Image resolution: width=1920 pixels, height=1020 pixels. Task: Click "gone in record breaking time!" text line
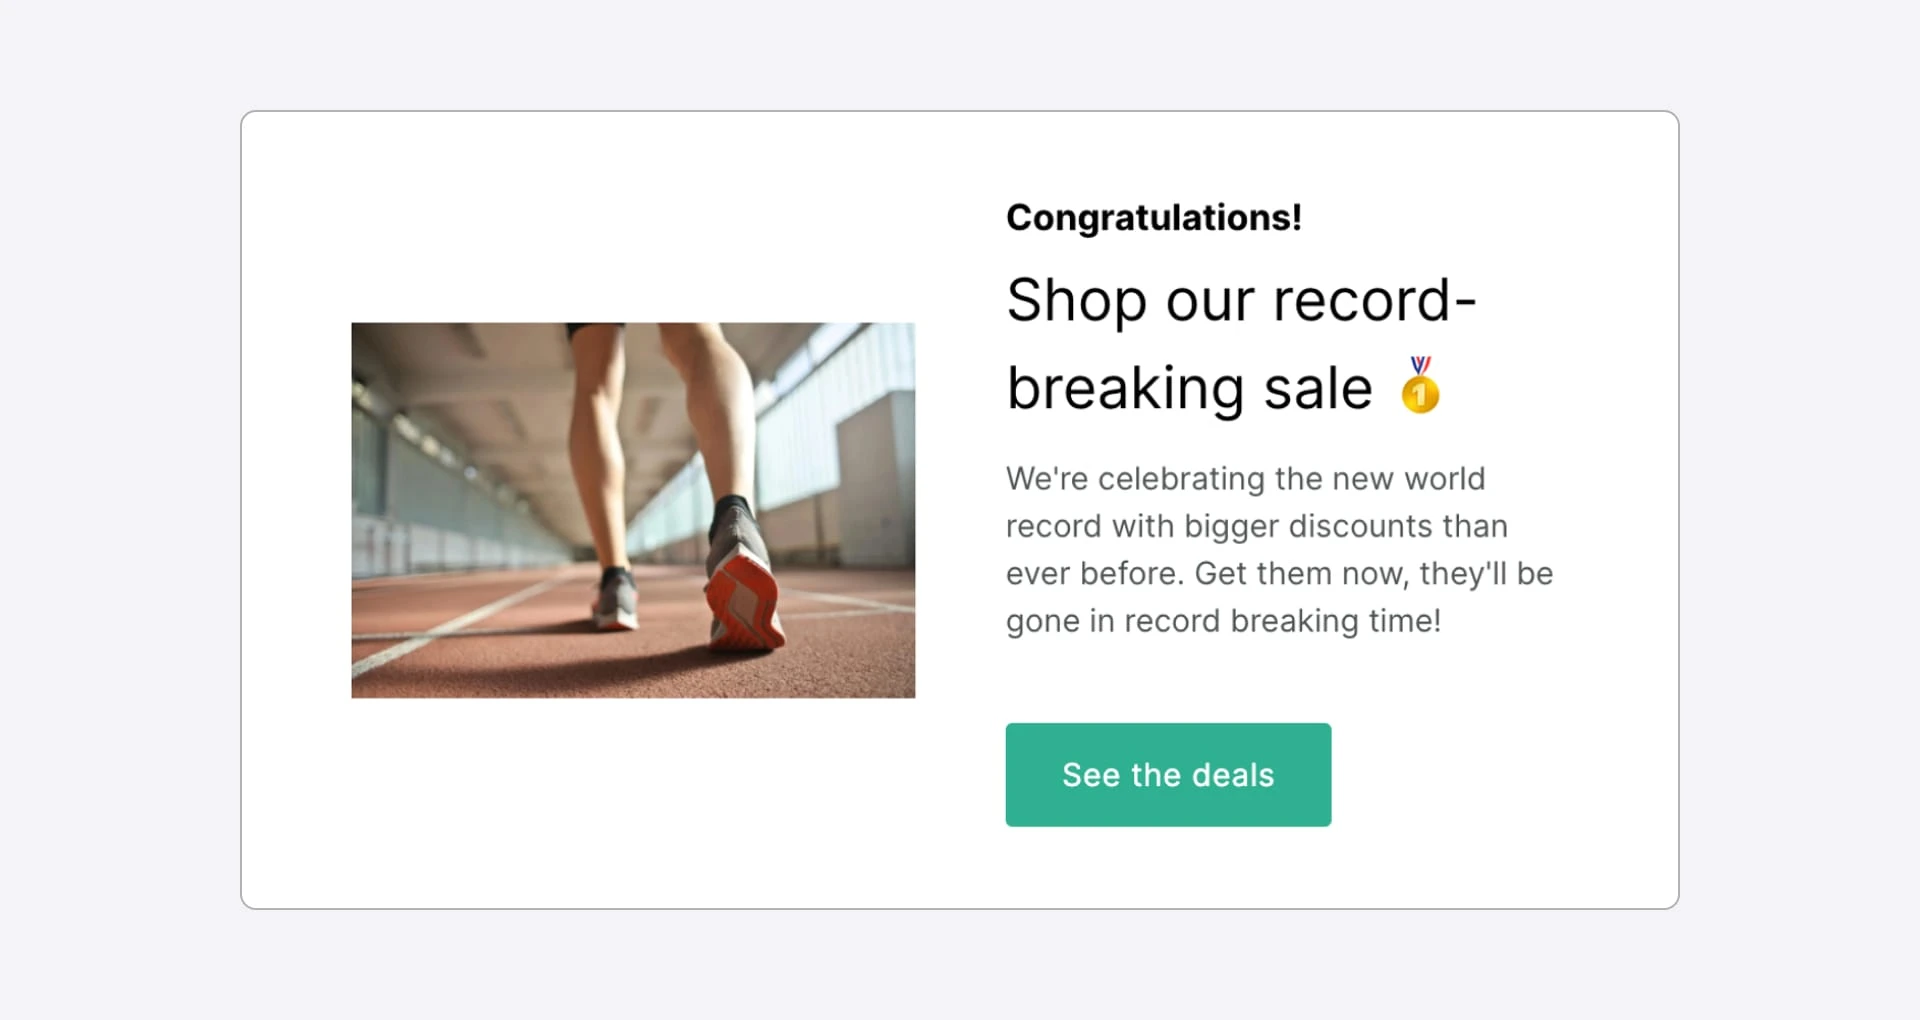(x=1223, y=621)
